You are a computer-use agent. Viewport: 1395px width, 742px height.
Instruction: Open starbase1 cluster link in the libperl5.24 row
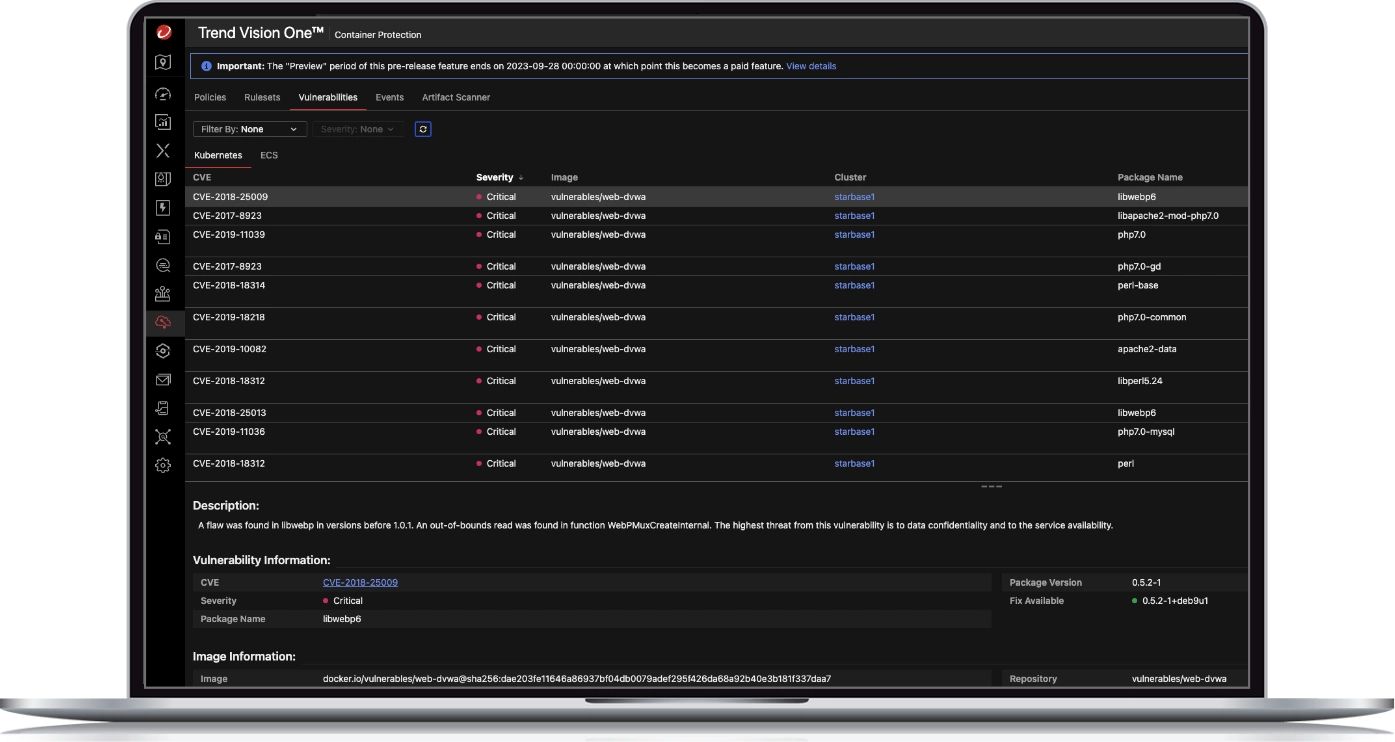855,381
